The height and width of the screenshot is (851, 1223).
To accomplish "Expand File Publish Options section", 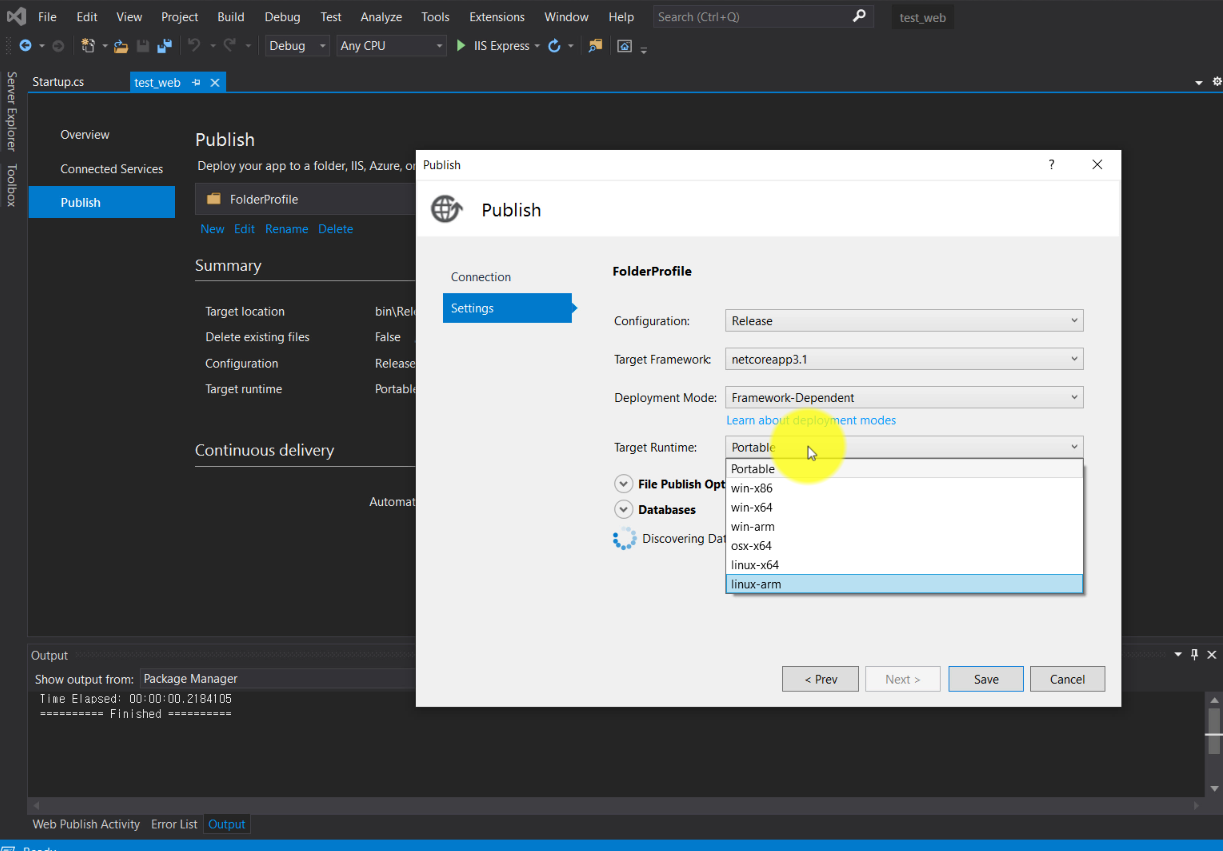I will click(x=623, y=483).
